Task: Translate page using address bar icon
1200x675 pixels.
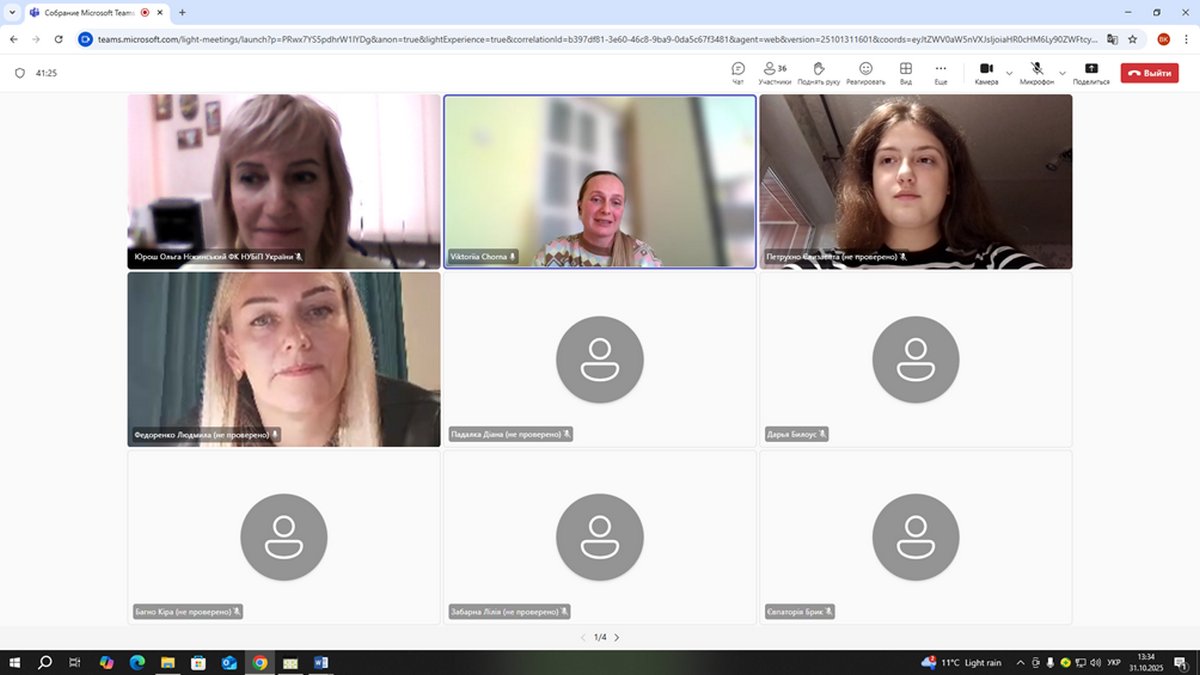Action: [1112, 39]
